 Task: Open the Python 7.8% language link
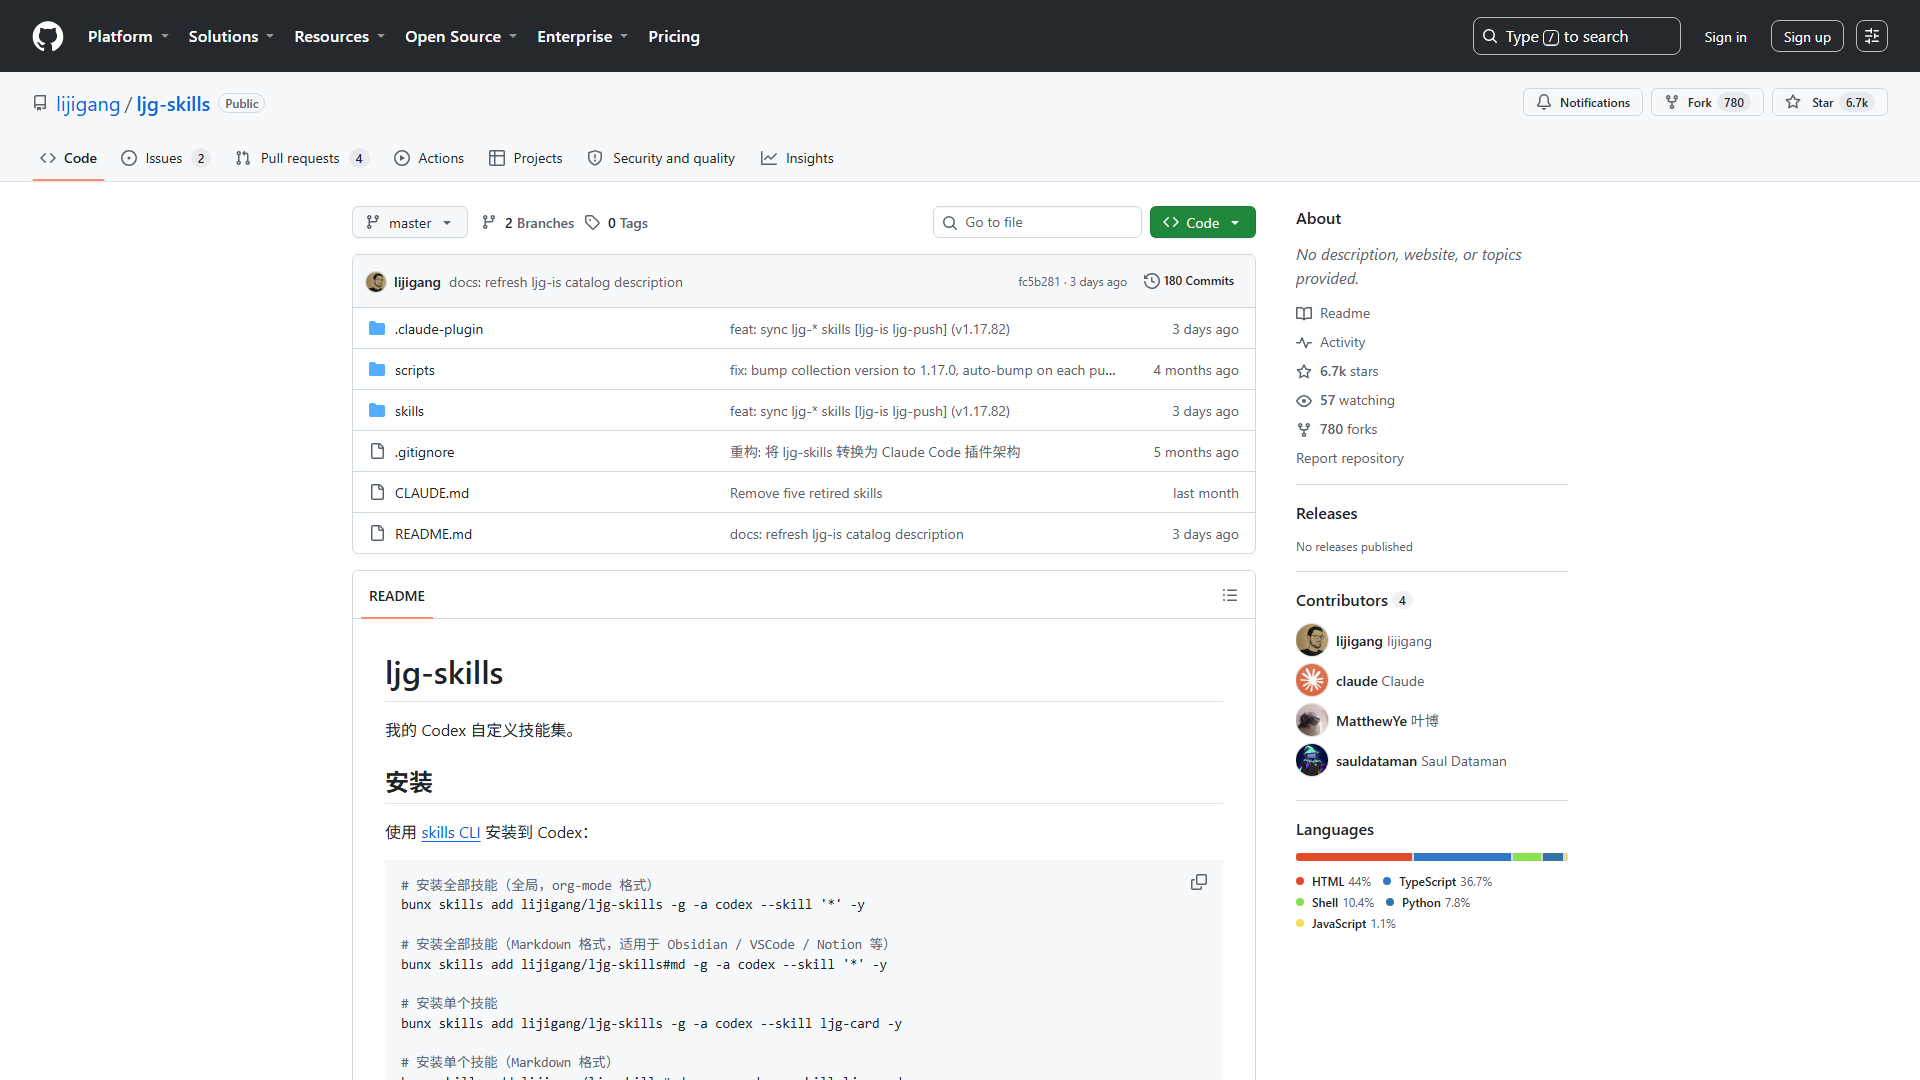coord(1427,903)
